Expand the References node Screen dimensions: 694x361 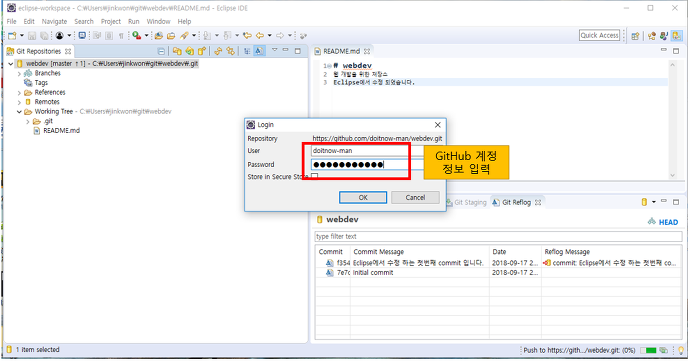[x=19, y=92]
